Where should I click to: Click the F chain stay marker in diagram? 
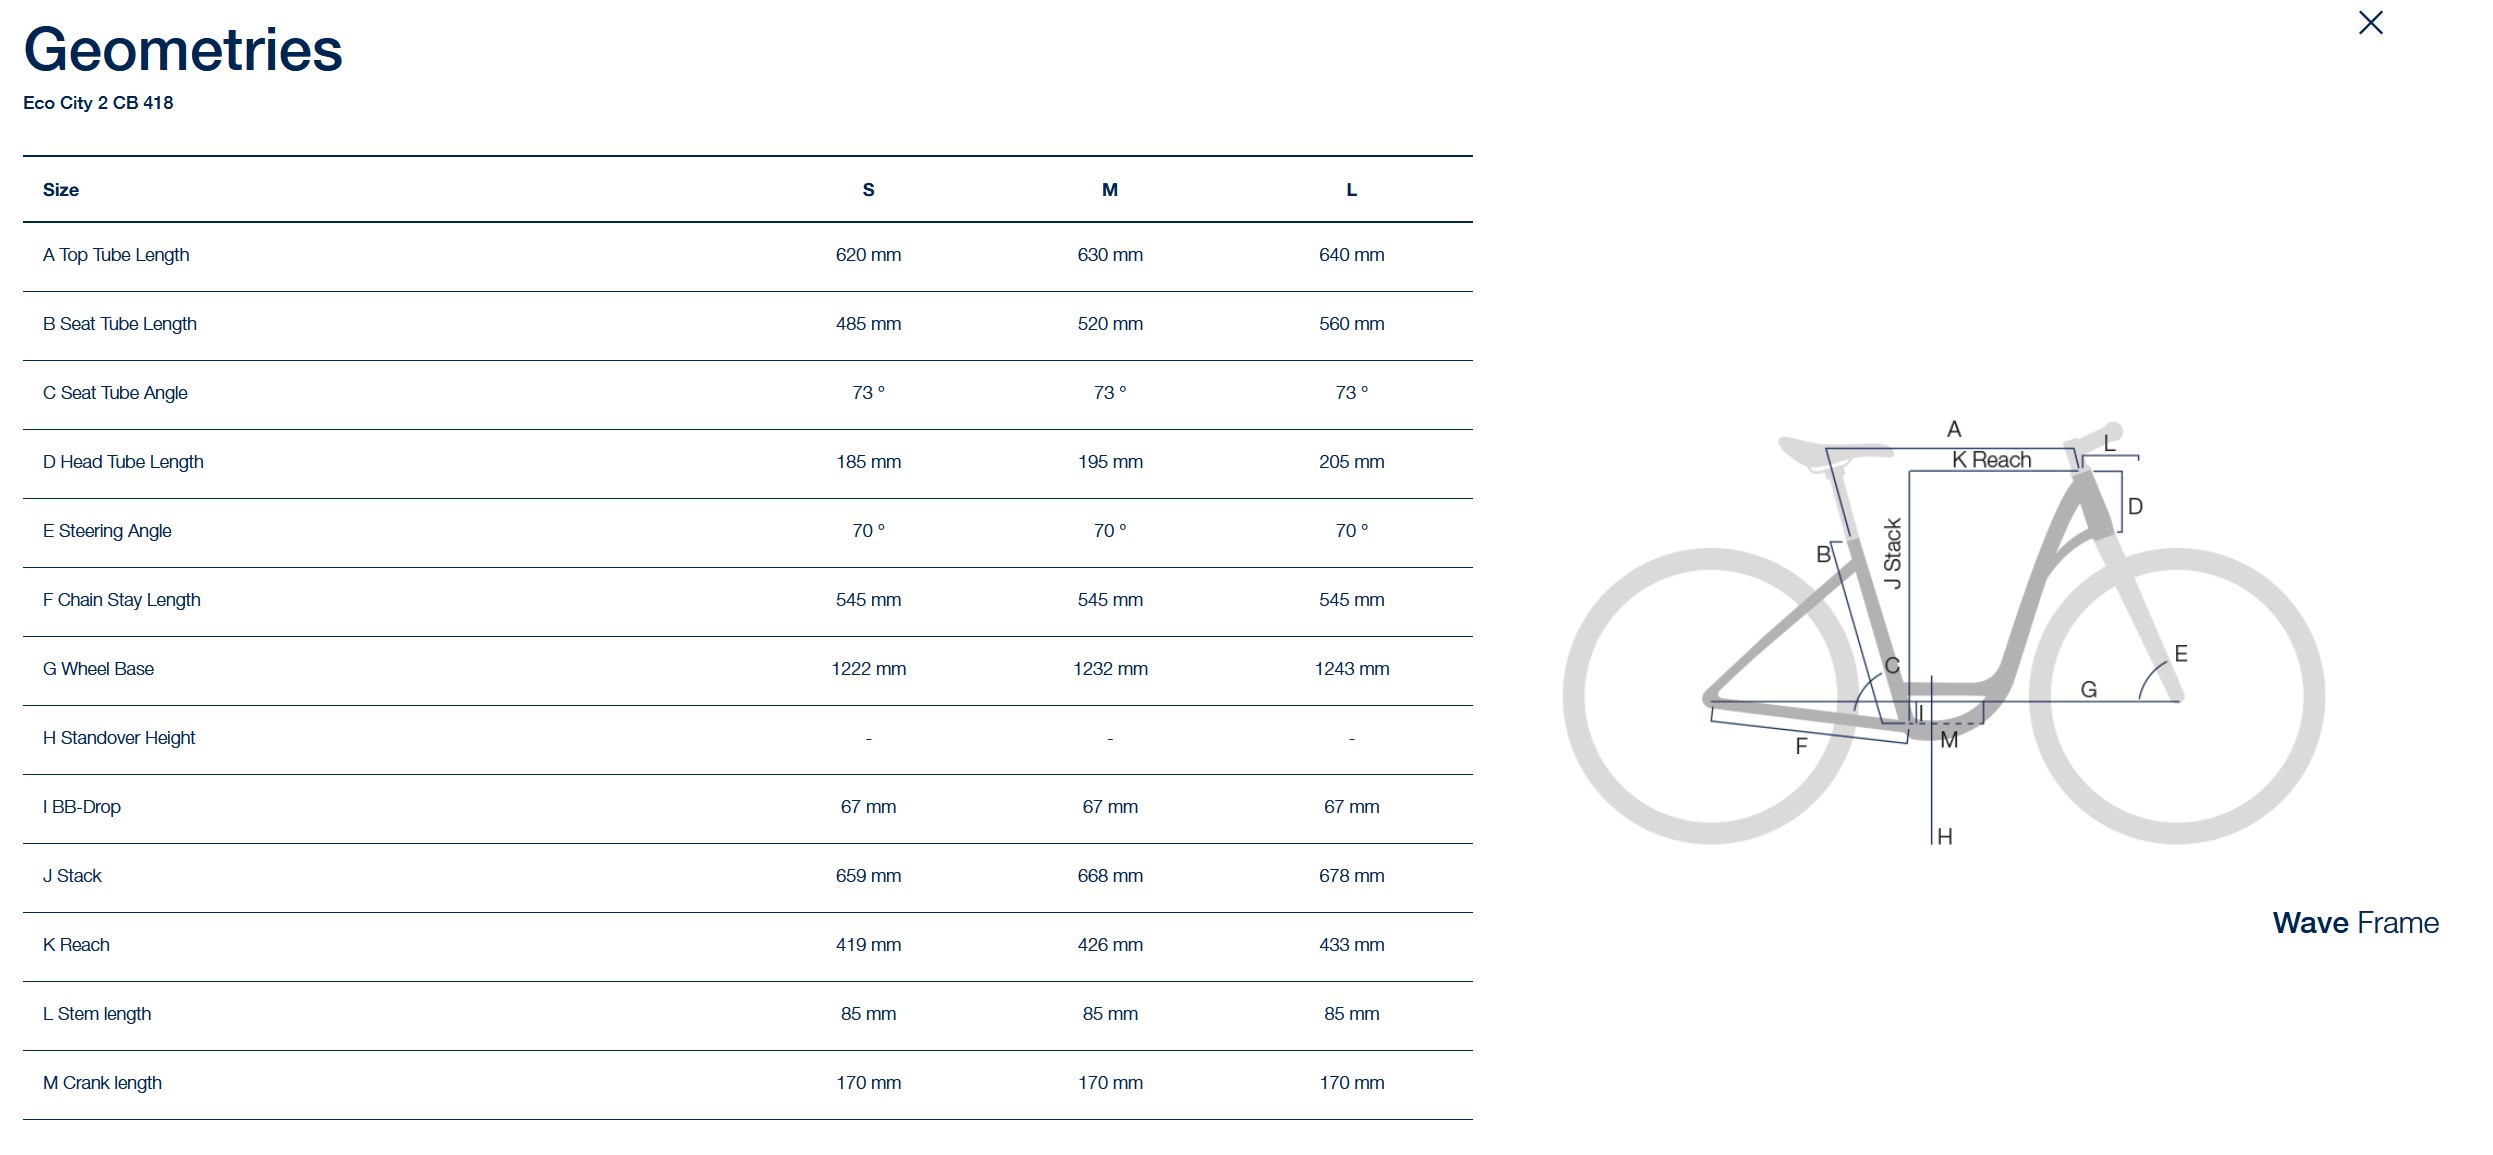1801,746
